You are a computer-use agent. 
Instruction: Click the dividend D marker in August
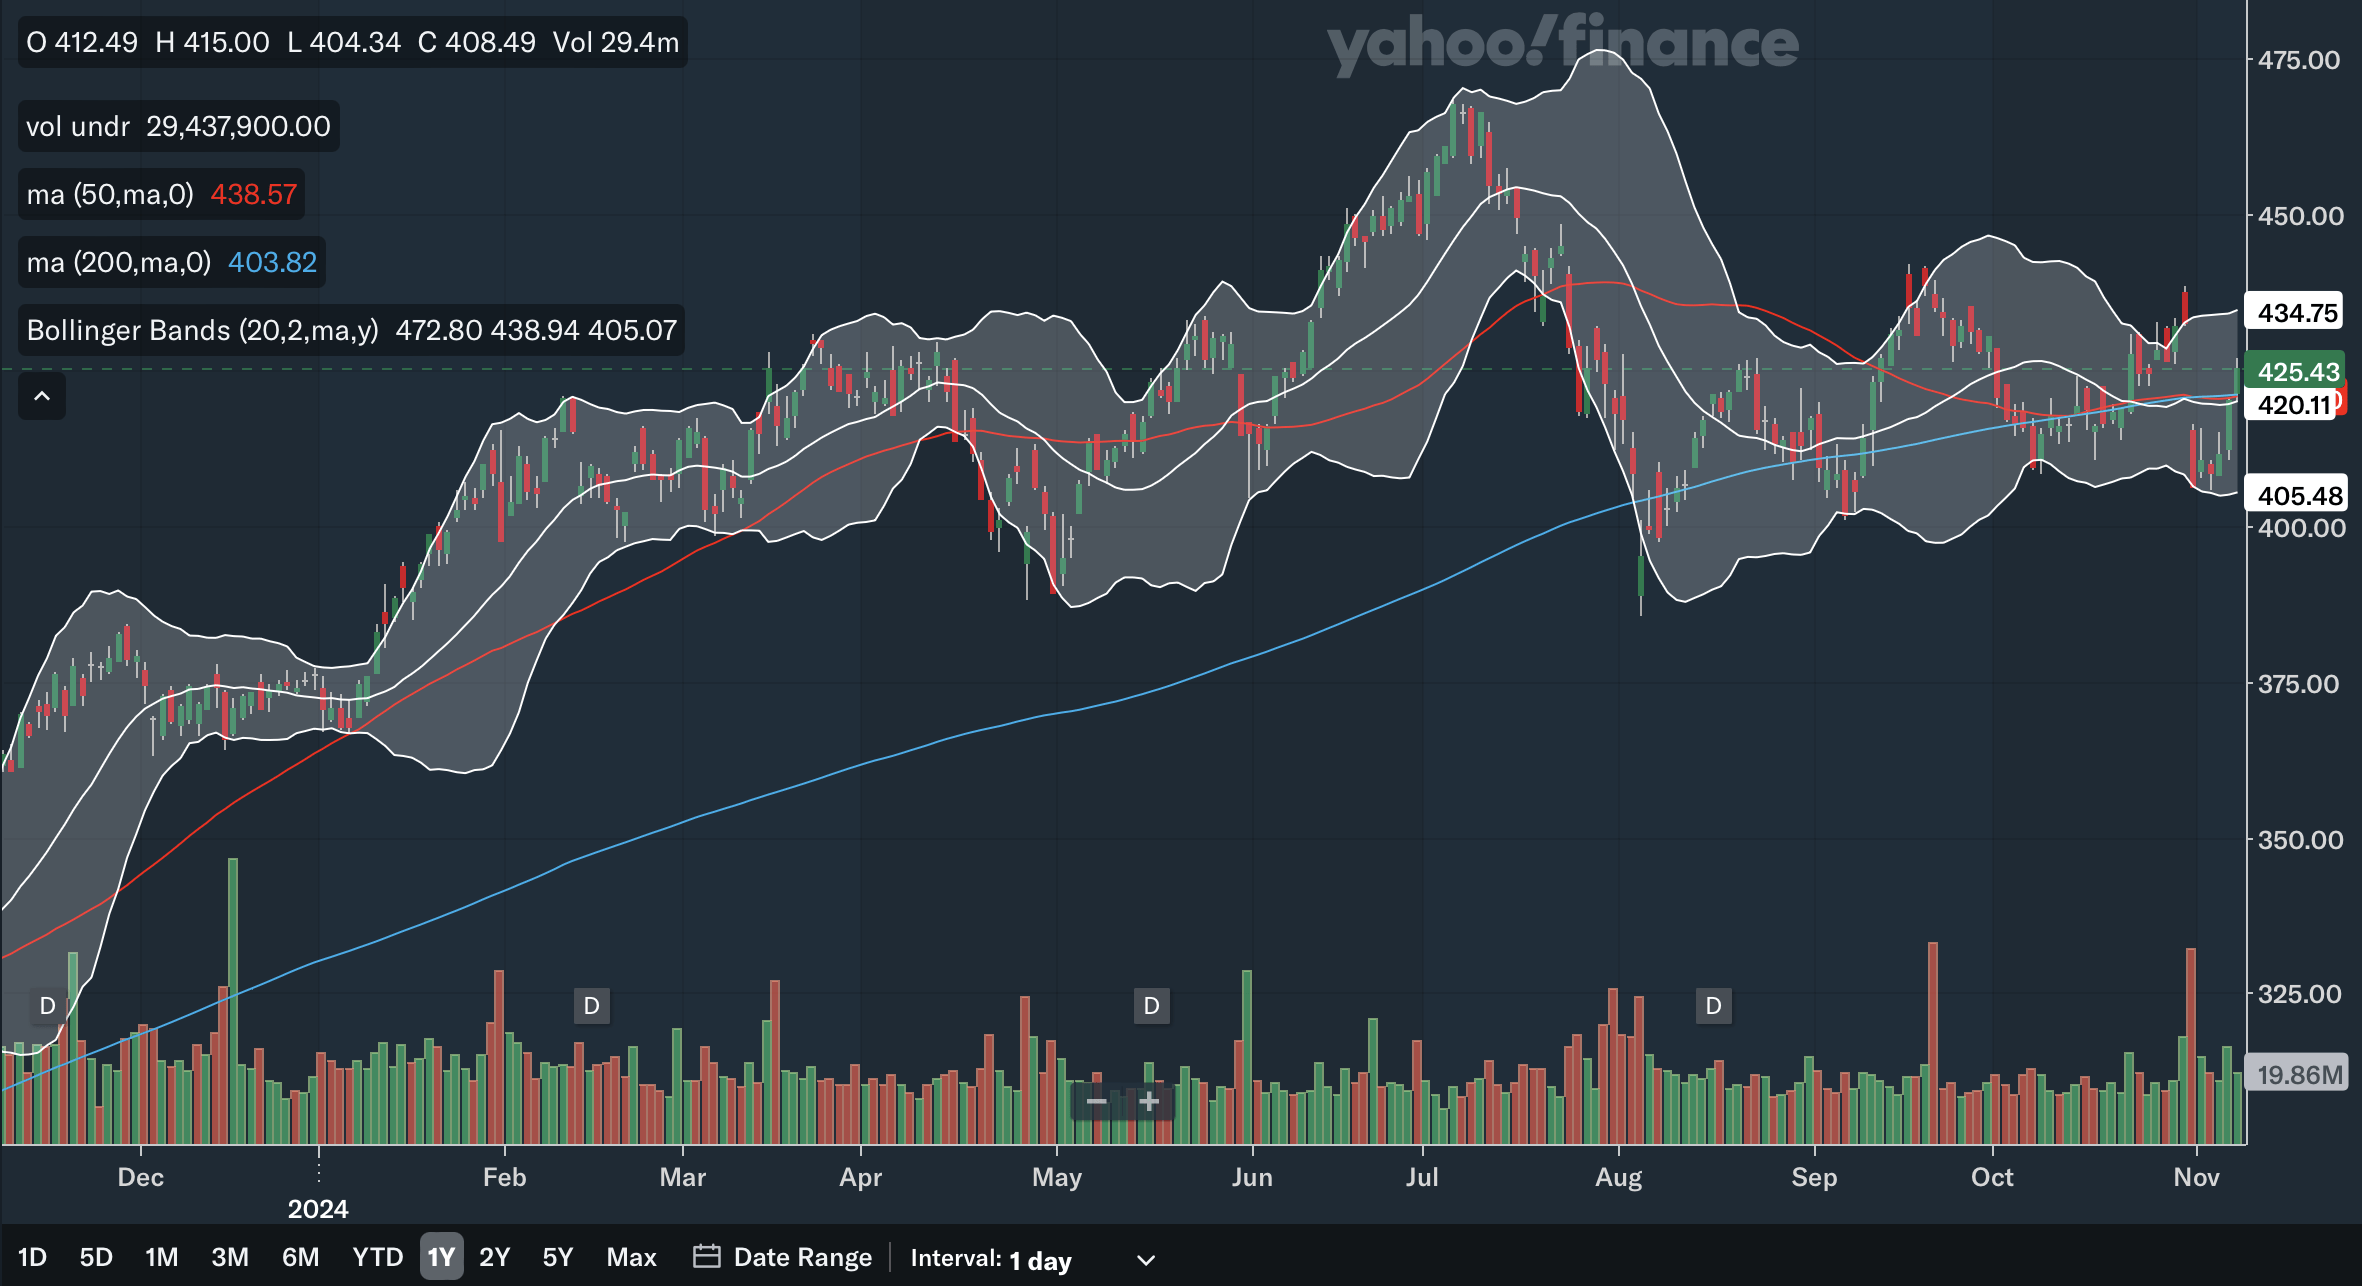(x=1713, y=1006)
